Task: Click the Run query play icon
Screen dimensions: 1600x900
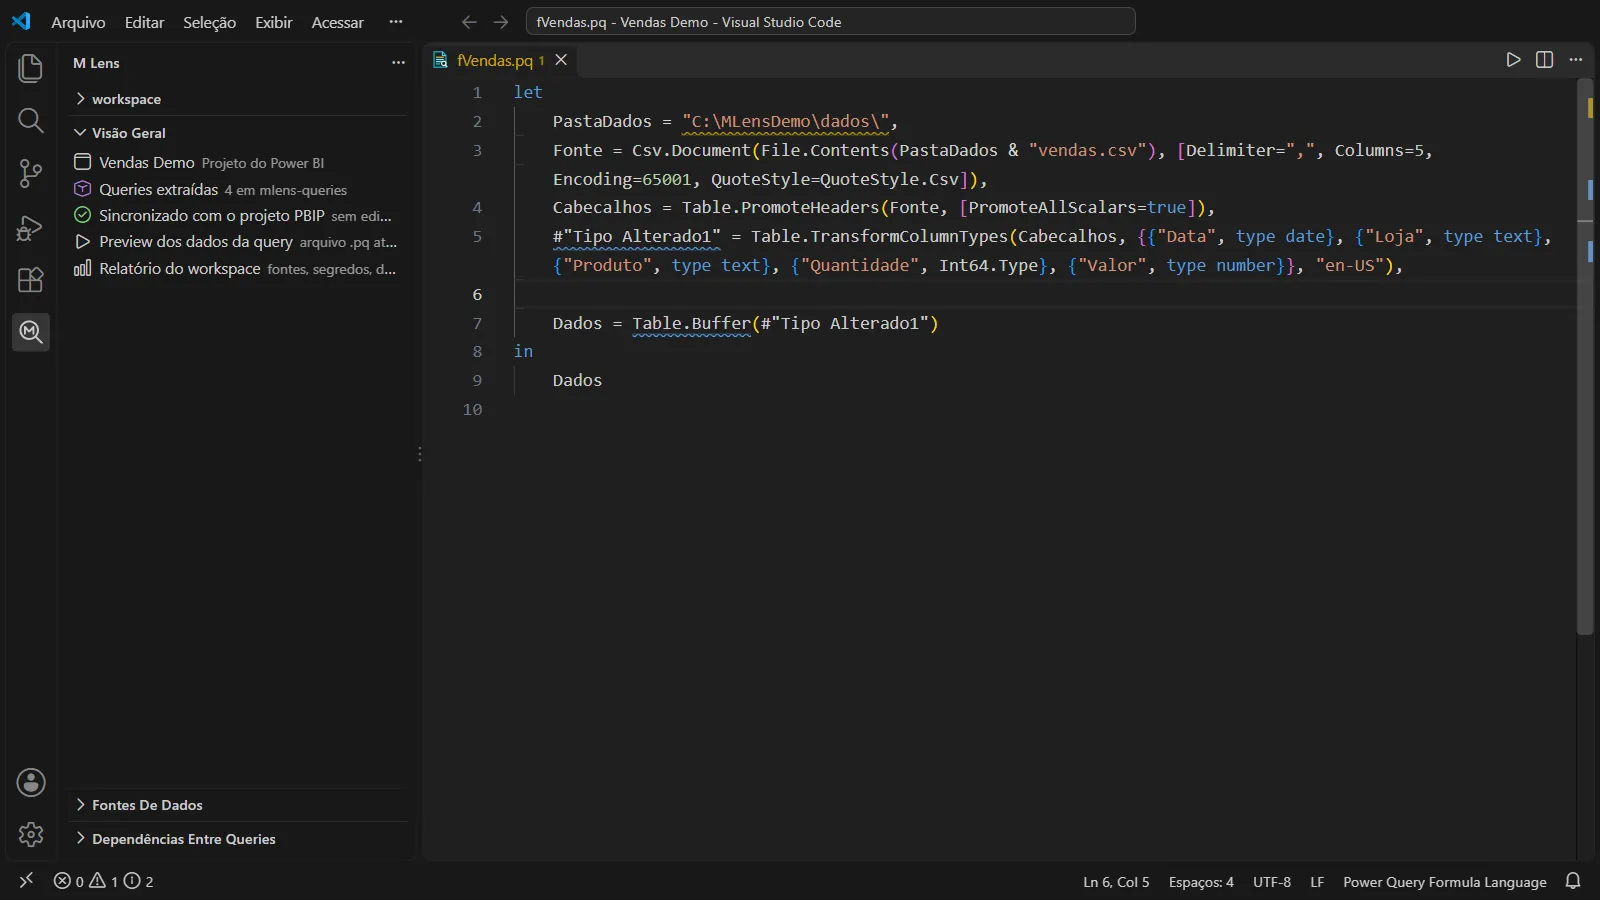Action: (1513, 60)
